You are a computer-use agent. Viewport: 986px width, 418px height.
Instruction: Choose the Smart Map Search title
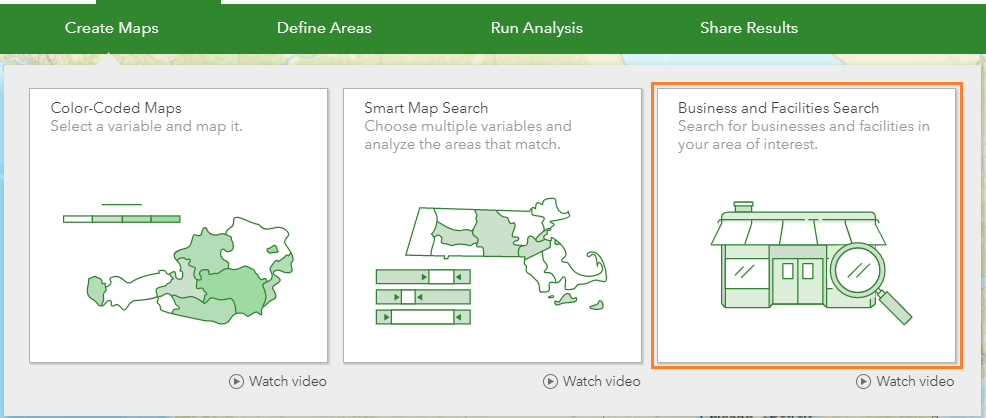coord(426,108)
